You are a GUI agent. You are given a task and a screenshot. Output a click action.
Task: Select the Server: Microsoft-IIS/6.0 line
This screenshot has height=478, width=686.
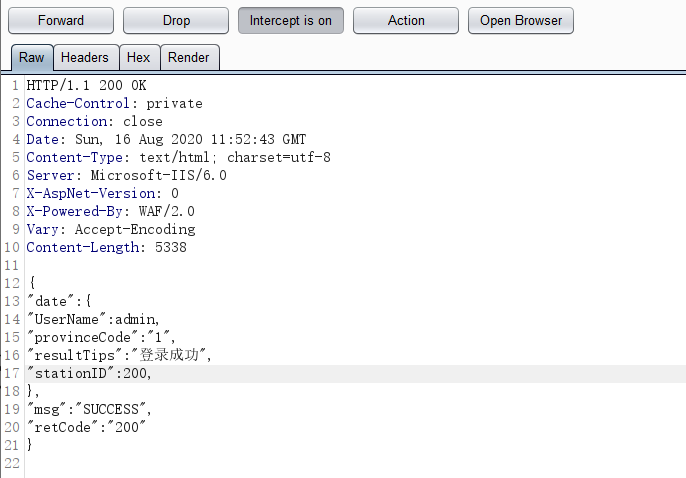[x=126, y=175]
